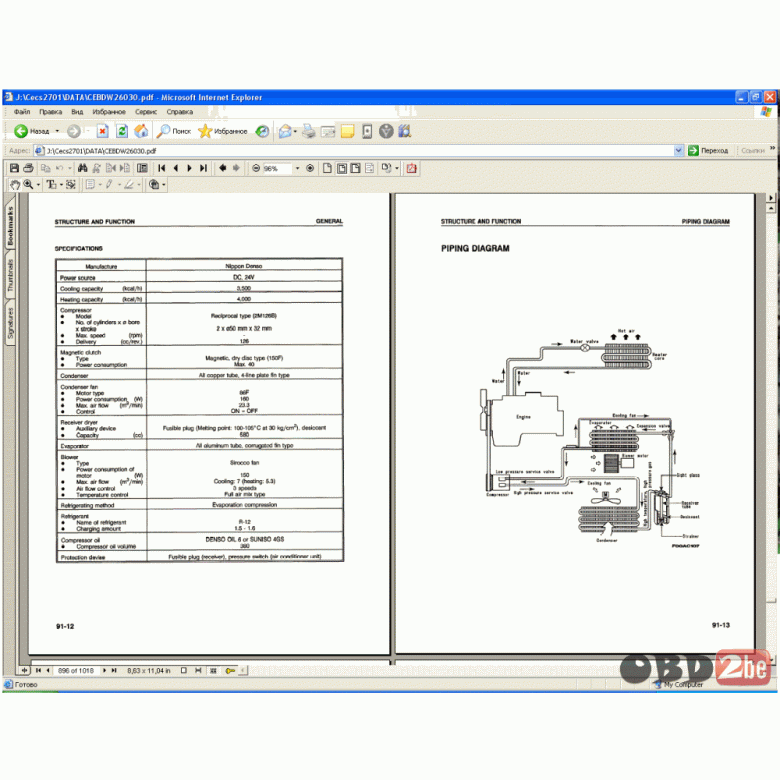This screenshot has width=780, height=780.
Task: Go to last page in Acrobat toolbar
Action: pos(203,168)
